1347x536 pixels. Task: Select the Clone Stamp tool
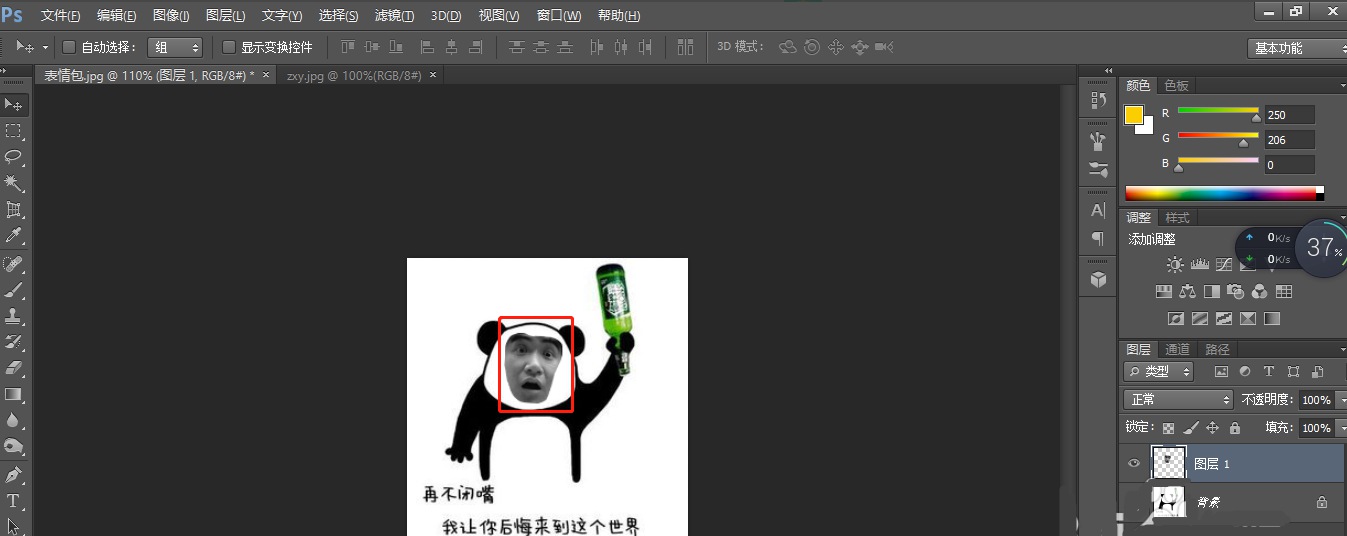pyautogui.click(x=14, y=316)
